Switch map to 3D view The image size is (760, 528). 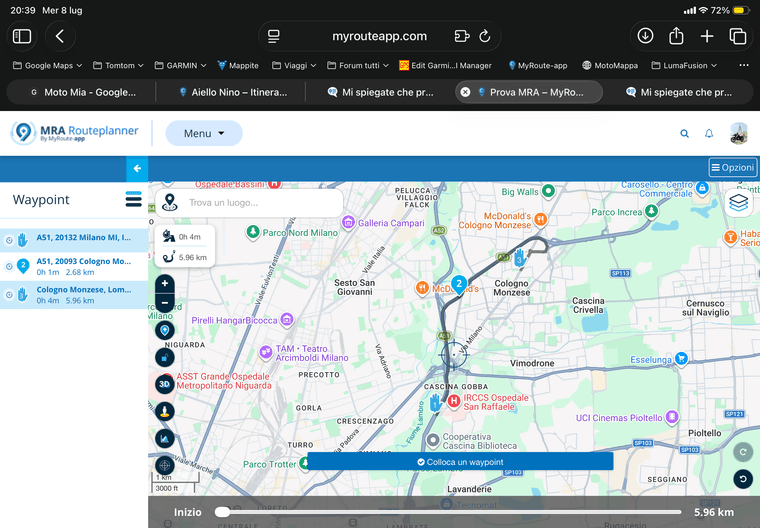165,384
